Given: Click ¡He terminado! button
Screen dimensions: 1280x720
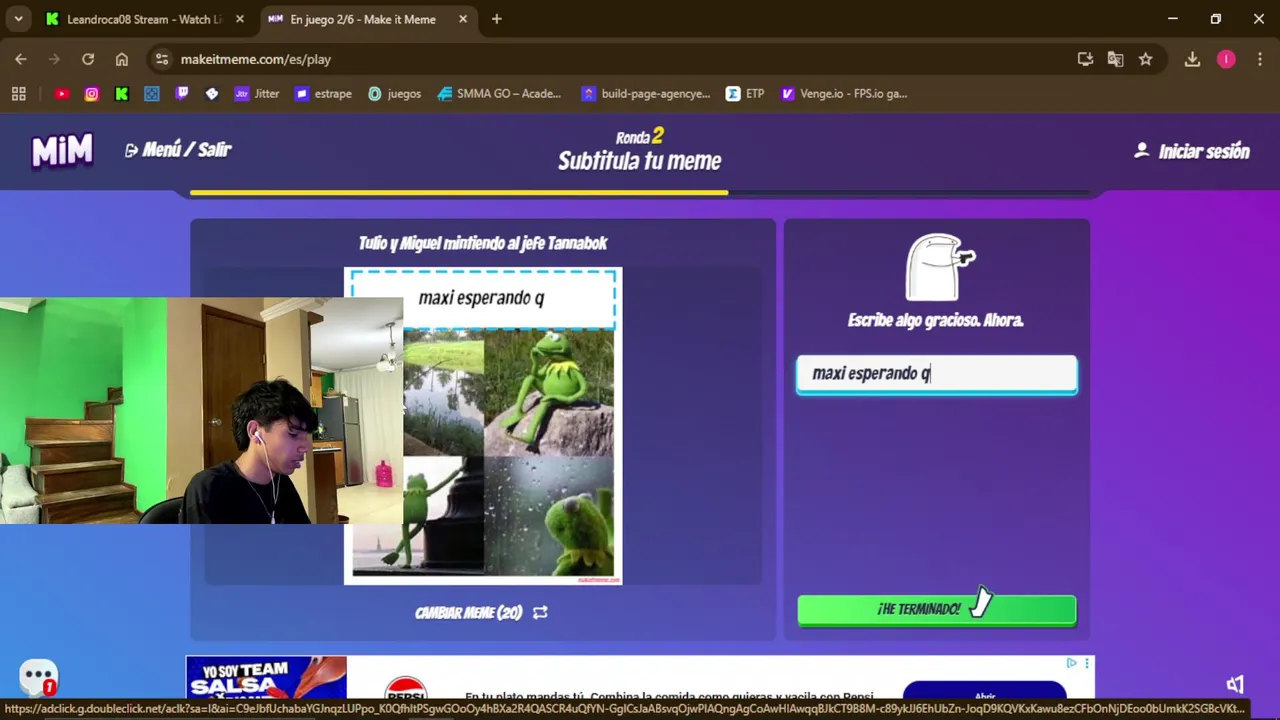Looking at the screenshot, I should (937, 609).
